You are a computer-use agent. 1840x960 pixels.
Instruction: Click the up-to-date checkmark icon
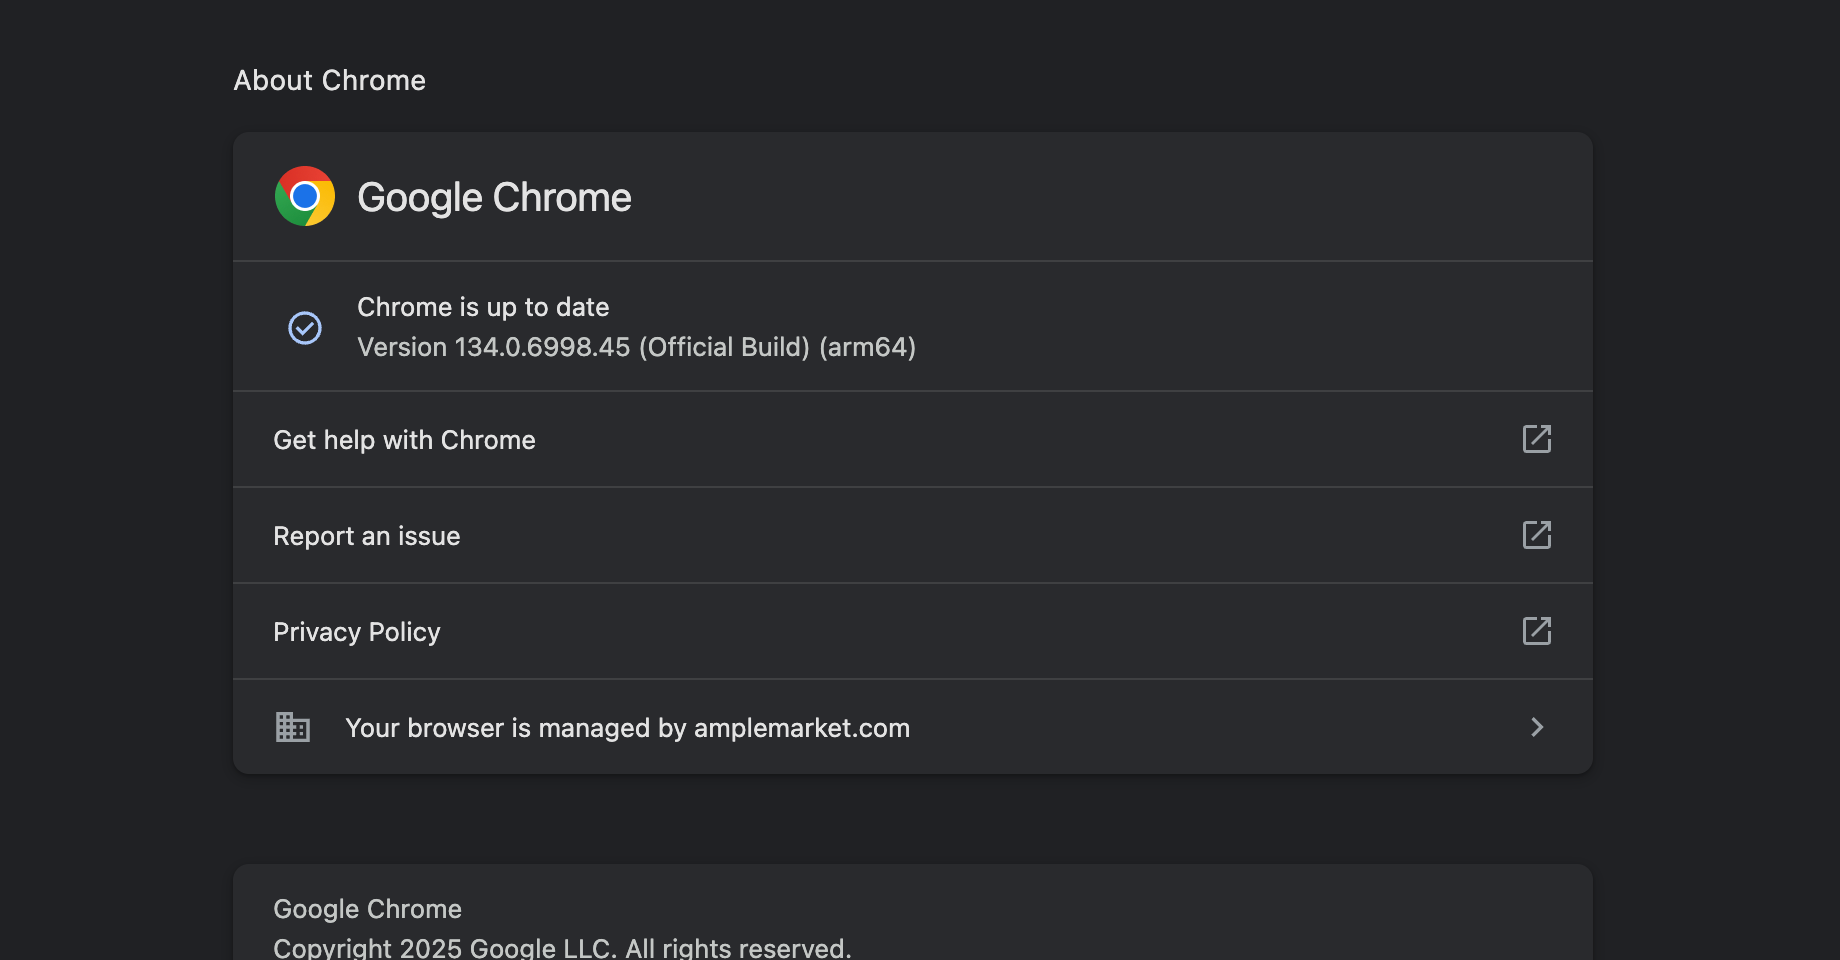click(x=305, y=328)
